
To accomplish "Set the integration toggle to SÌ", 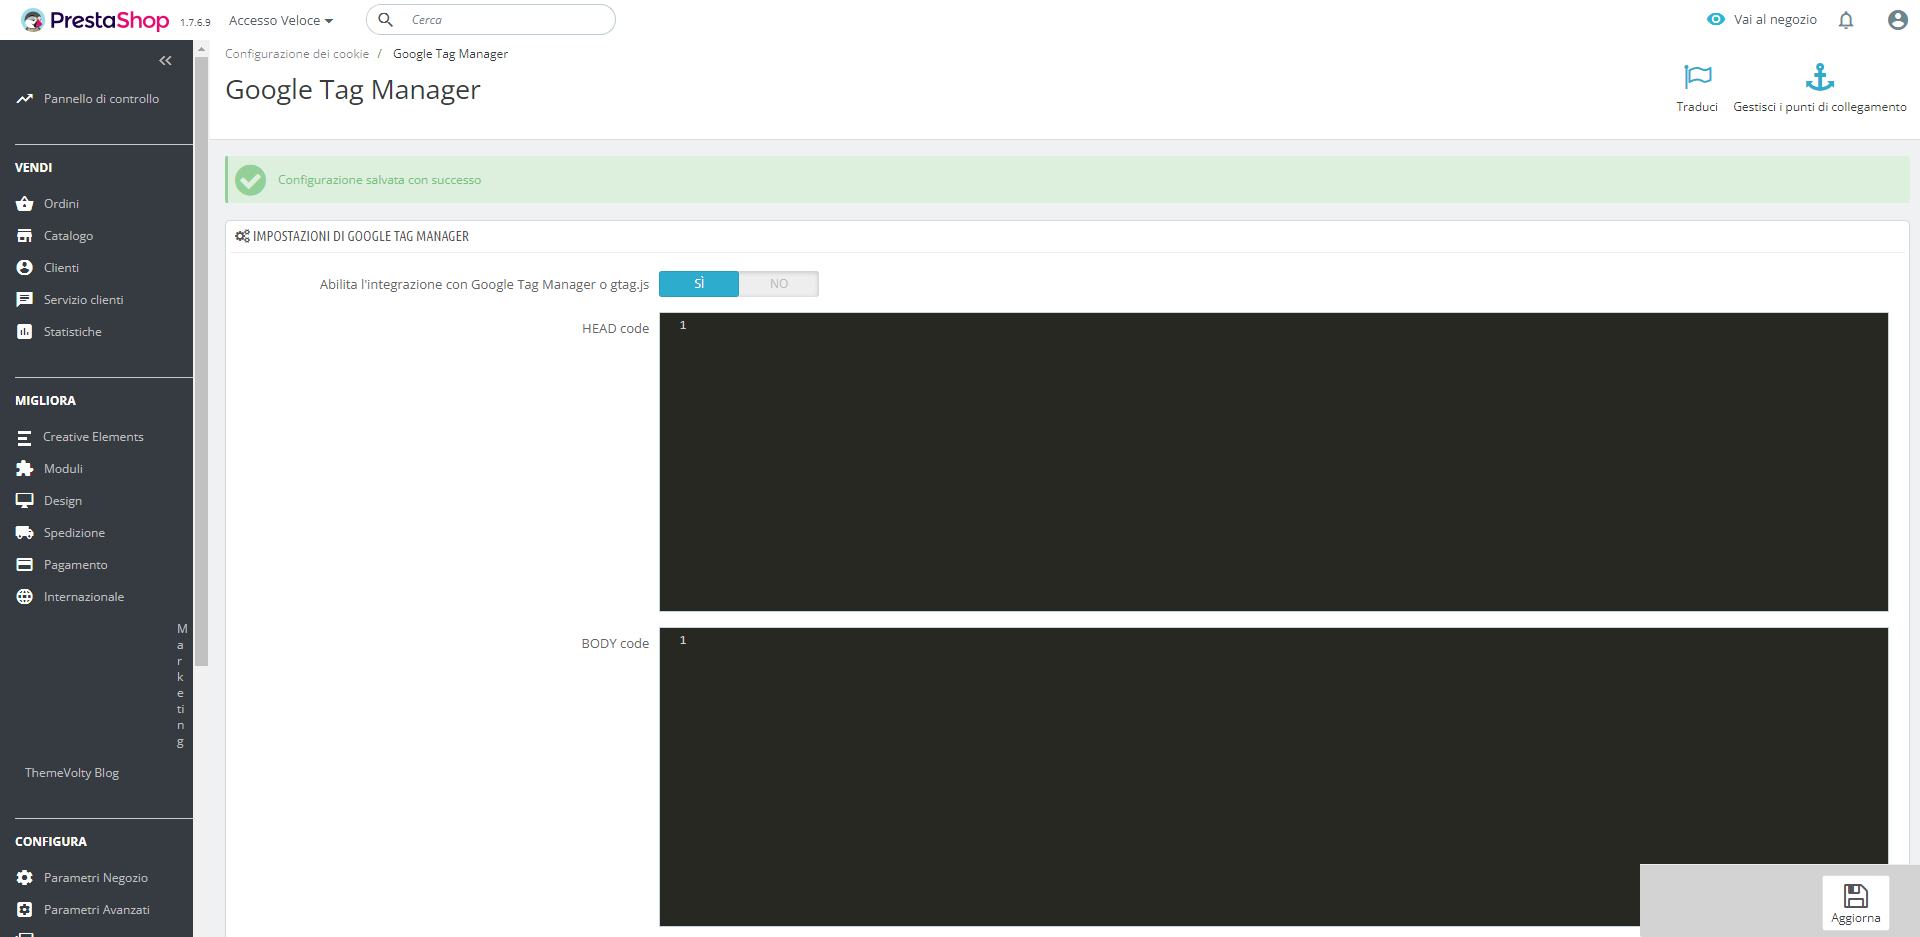I will [x=699, y=284].
